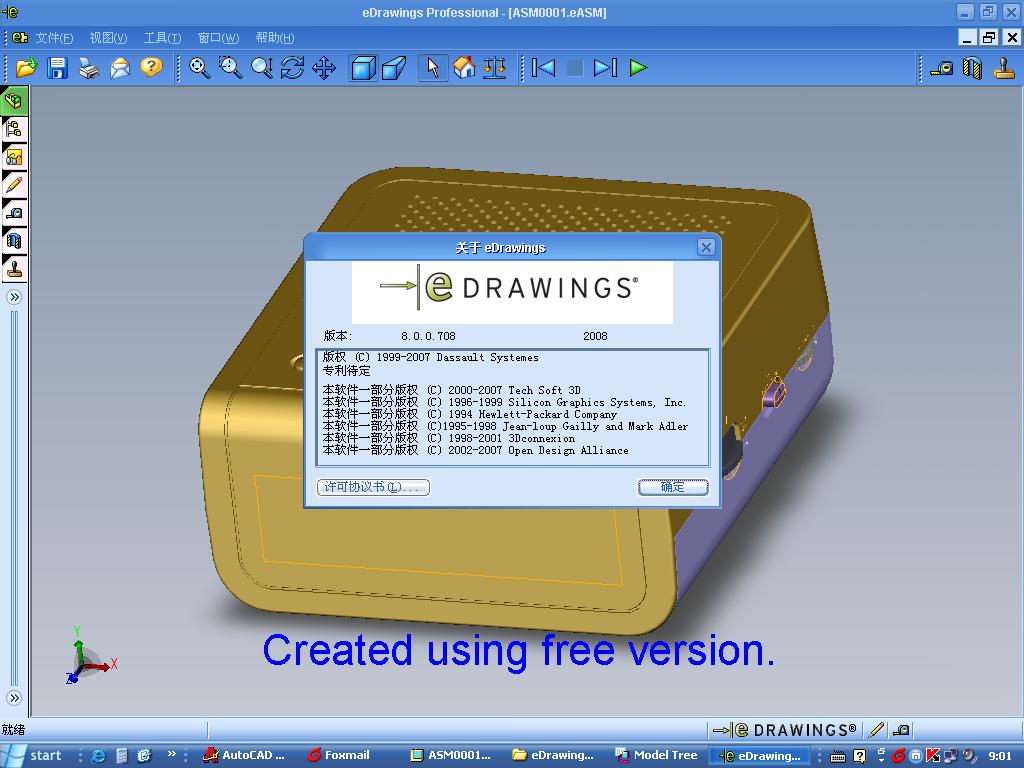The height and width of the screenshot is (768, 1024).
Task: Open the Configurations tree tab in sidebar
Action: (14, 129)
